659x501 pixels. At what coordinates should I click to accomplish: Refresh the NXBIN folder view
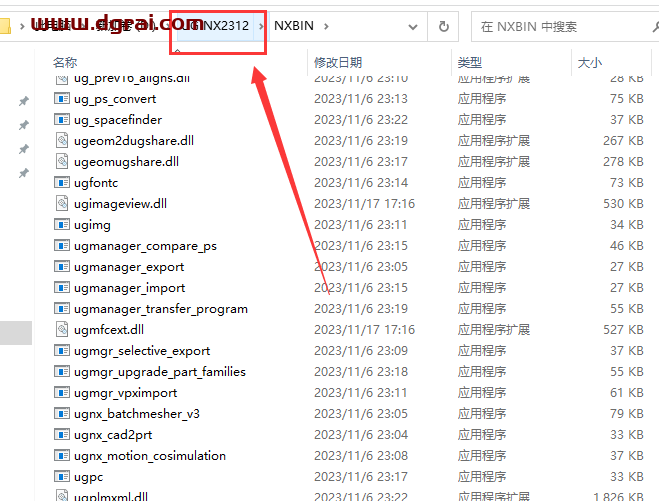[x=443, y=26]
